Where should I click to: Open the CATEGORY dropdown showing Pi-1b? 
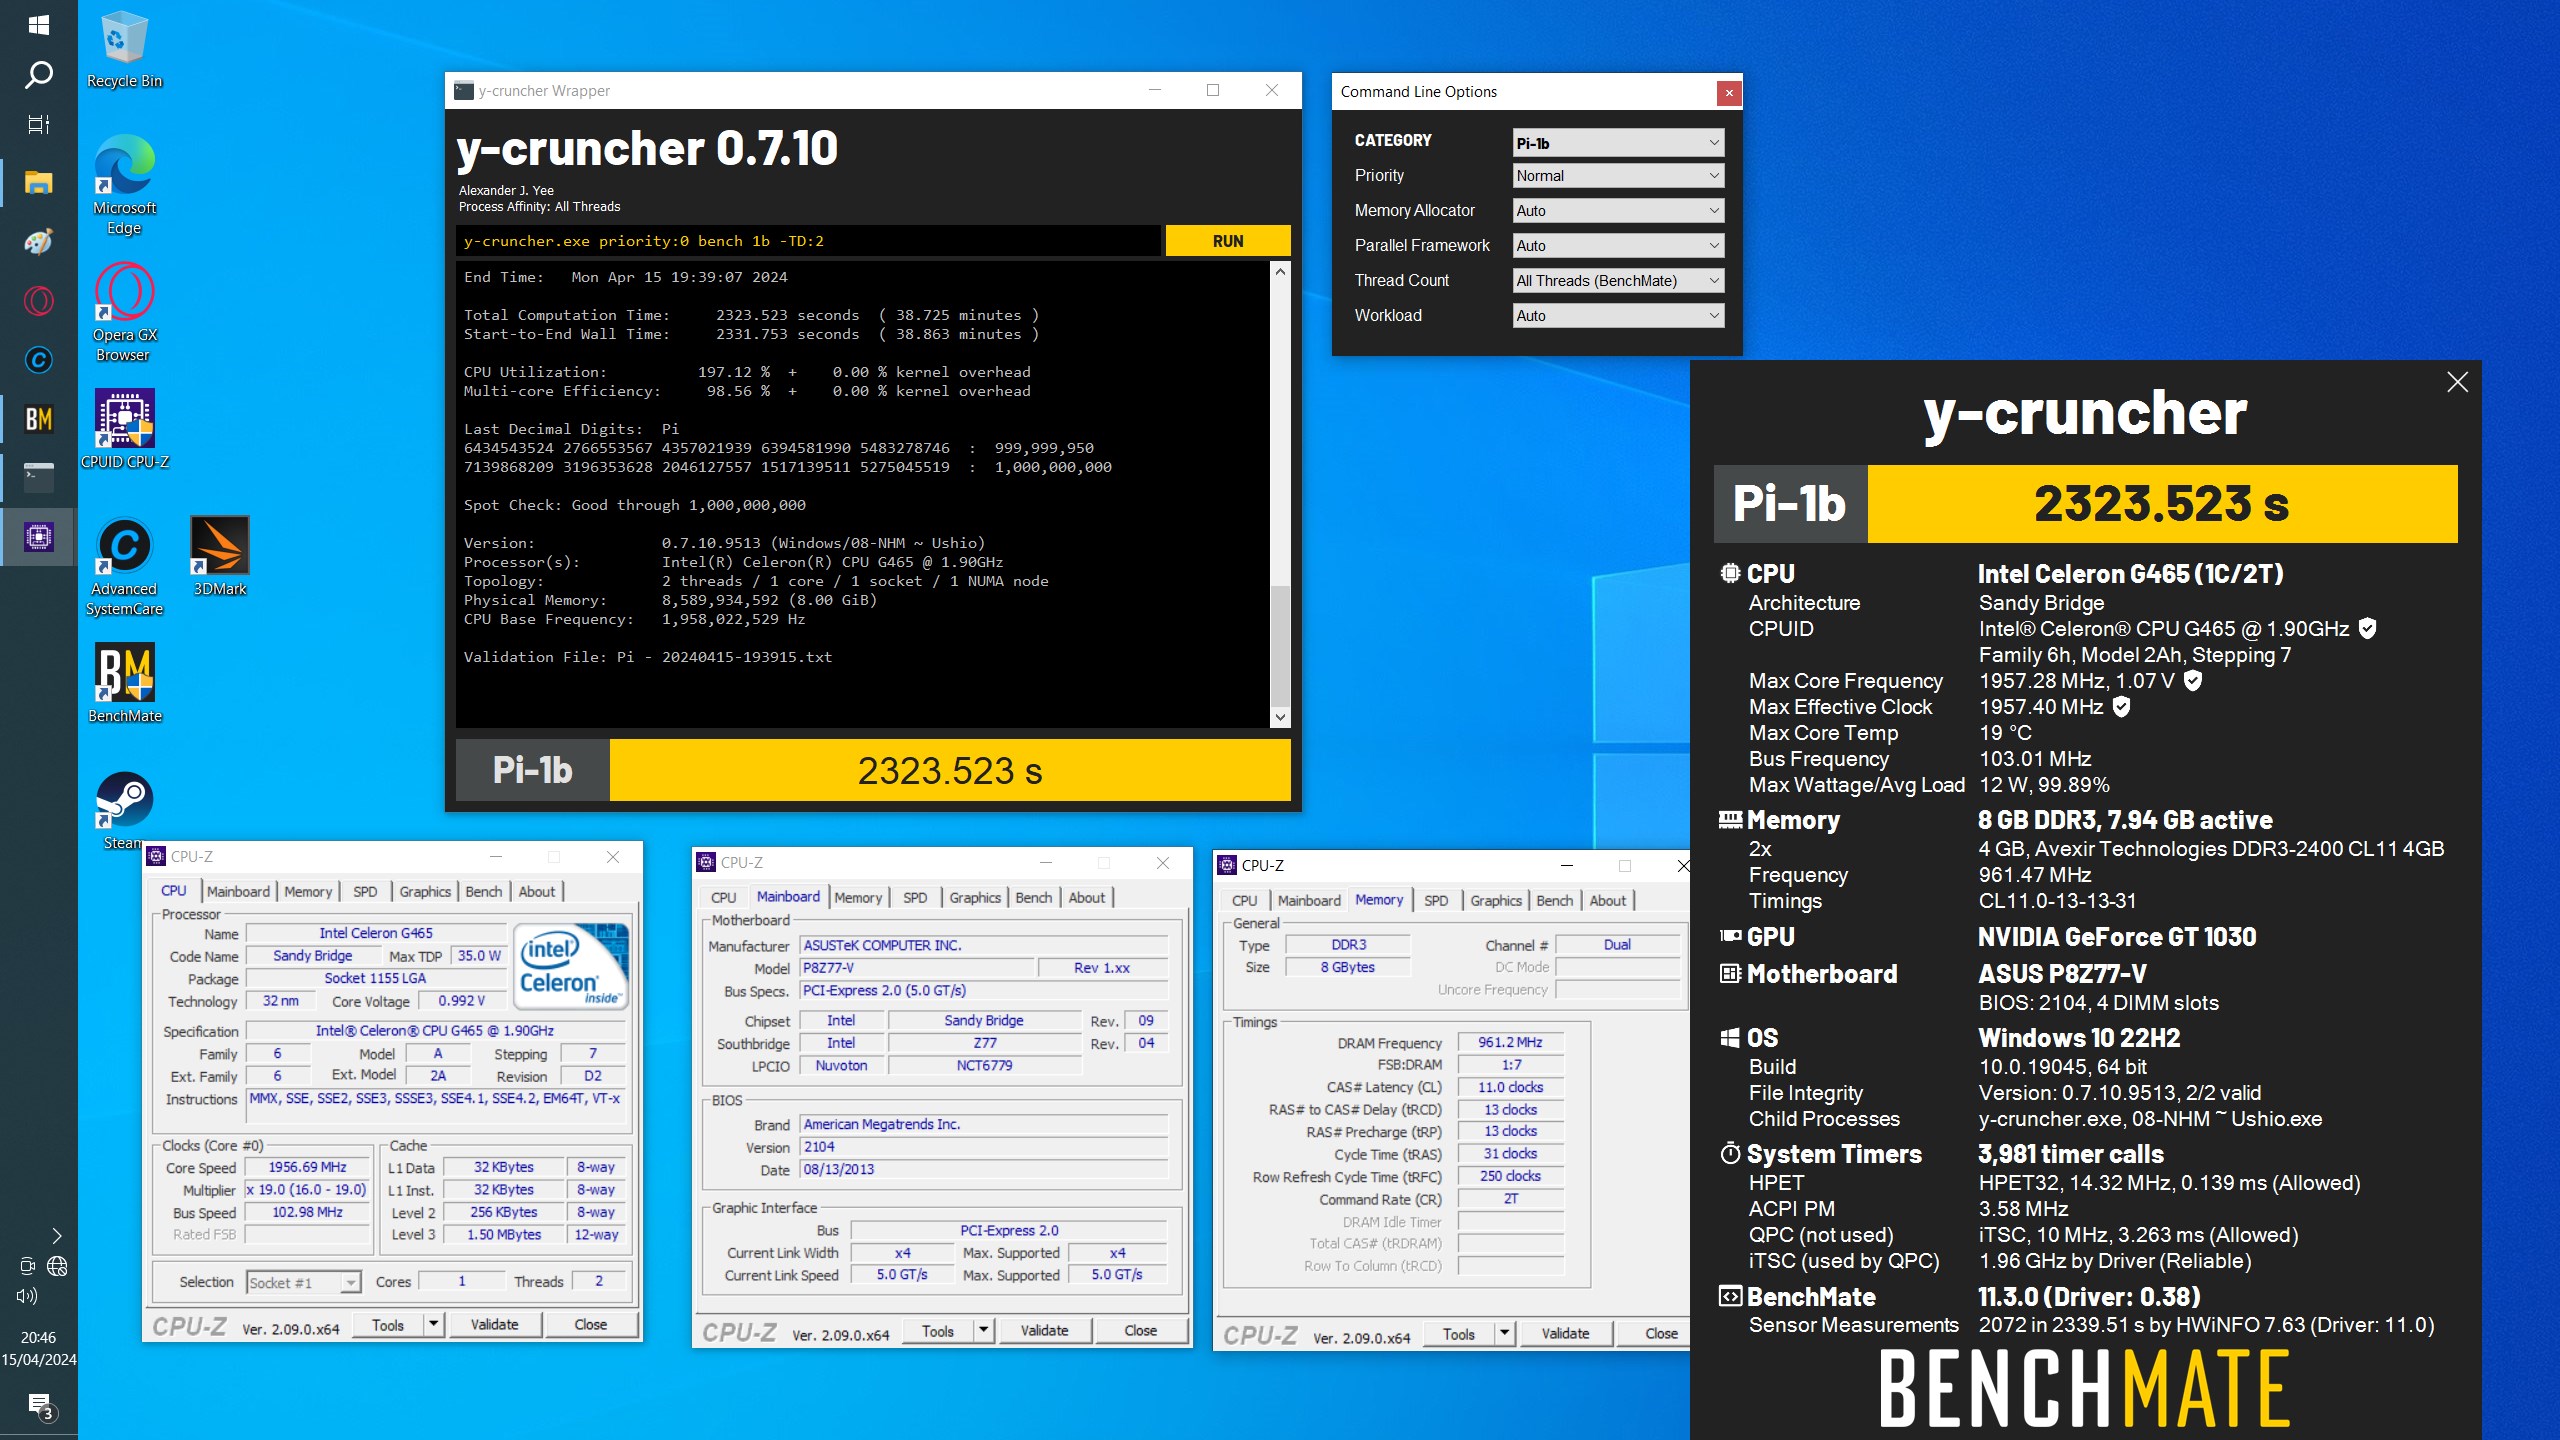(1617, 143)
